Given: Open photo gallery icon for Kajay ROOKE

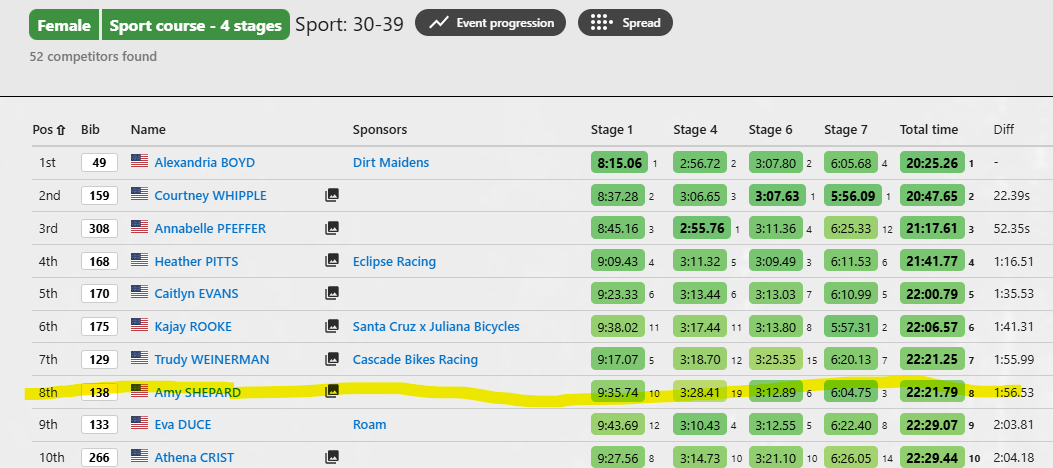Looking at the screenshot, I should [331, 326].
